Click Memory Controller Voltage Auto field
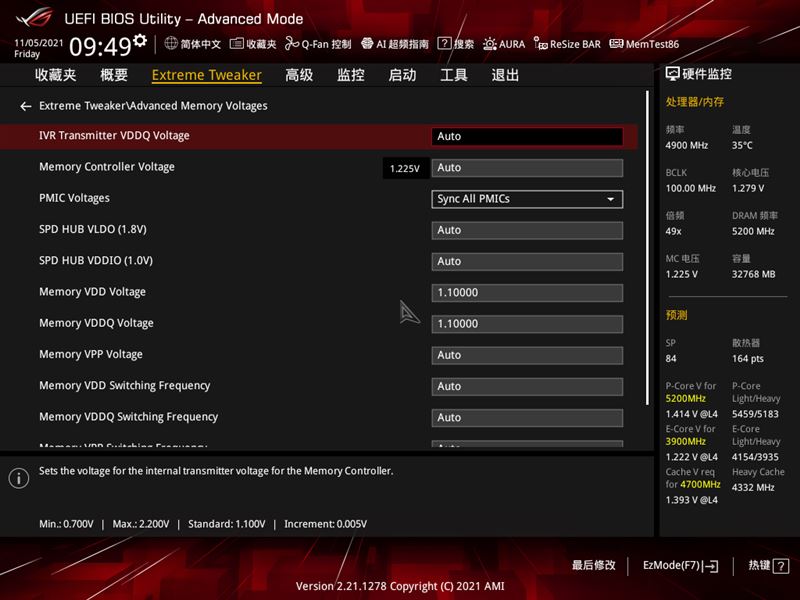 click(x=527, y=168)
